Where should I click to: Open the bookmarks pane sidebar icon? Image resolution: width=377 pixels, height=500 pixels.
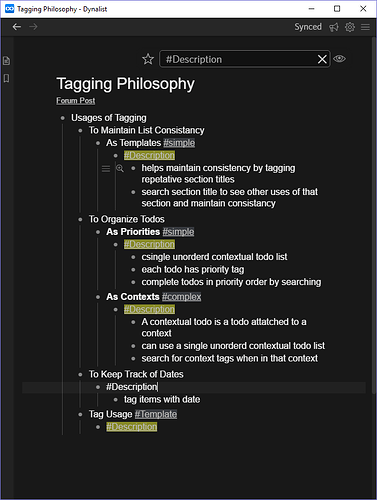tap(6, 78)
